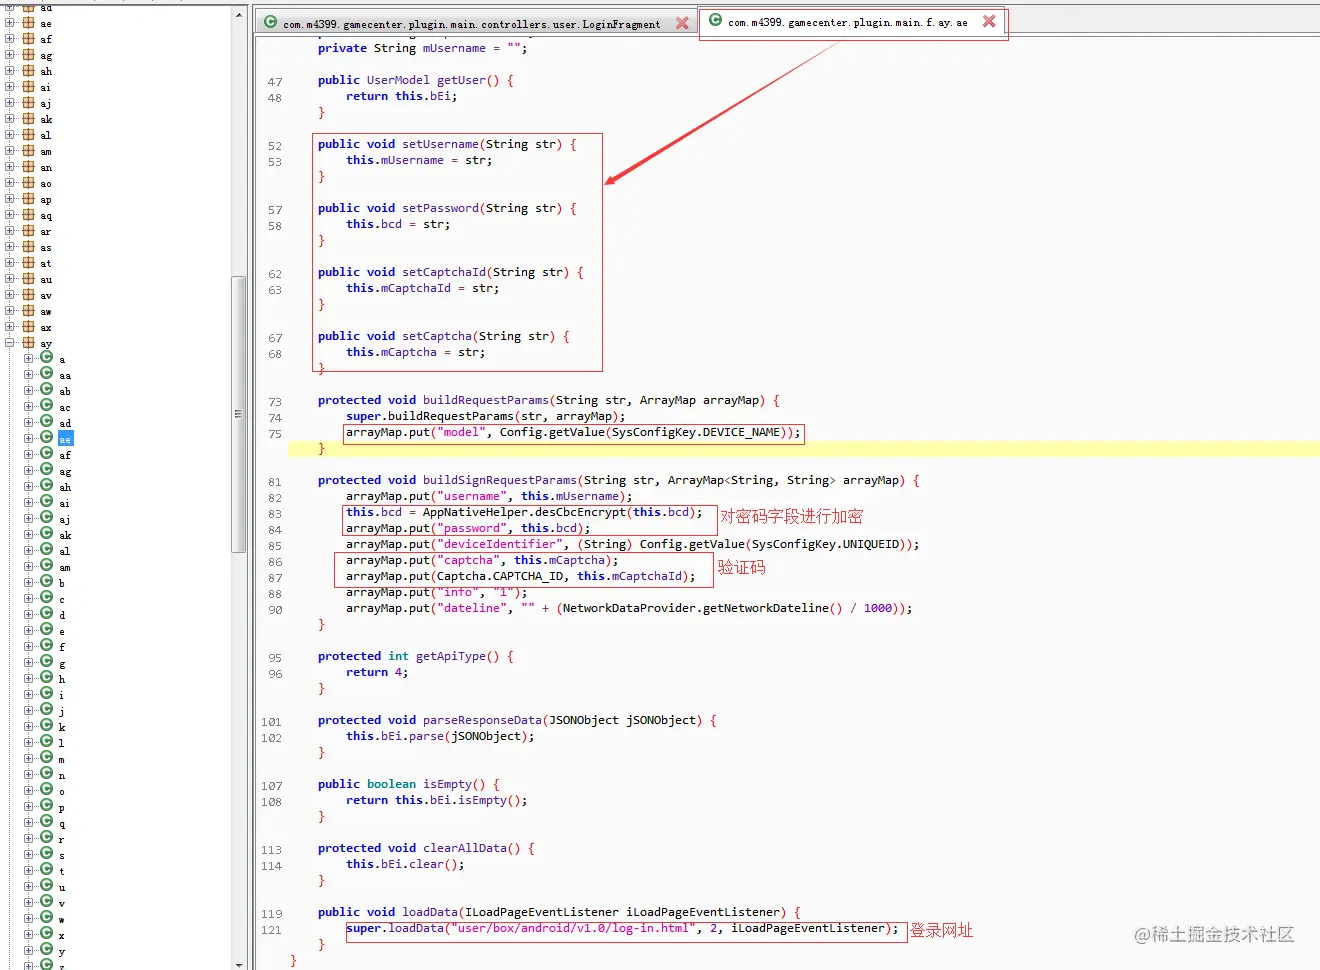
Task: Click the class icon for aa
Action: tap(46, 374)
